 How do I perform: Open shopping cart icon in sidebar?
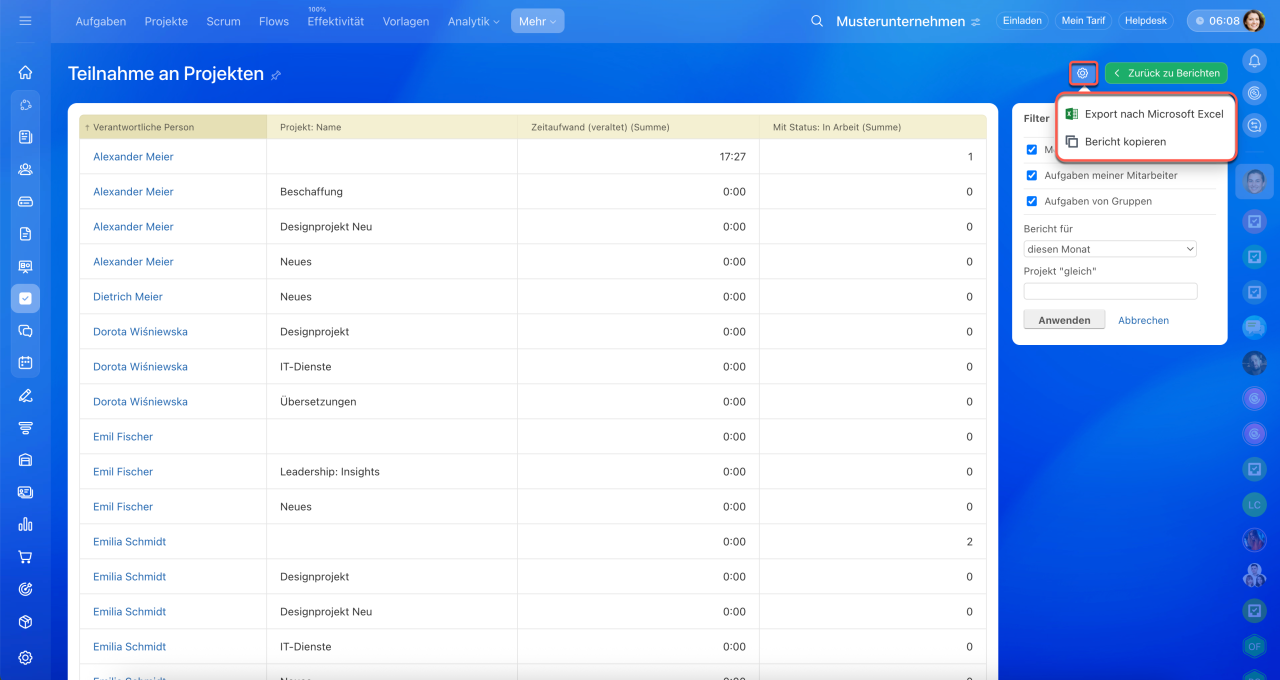(25, 557)
